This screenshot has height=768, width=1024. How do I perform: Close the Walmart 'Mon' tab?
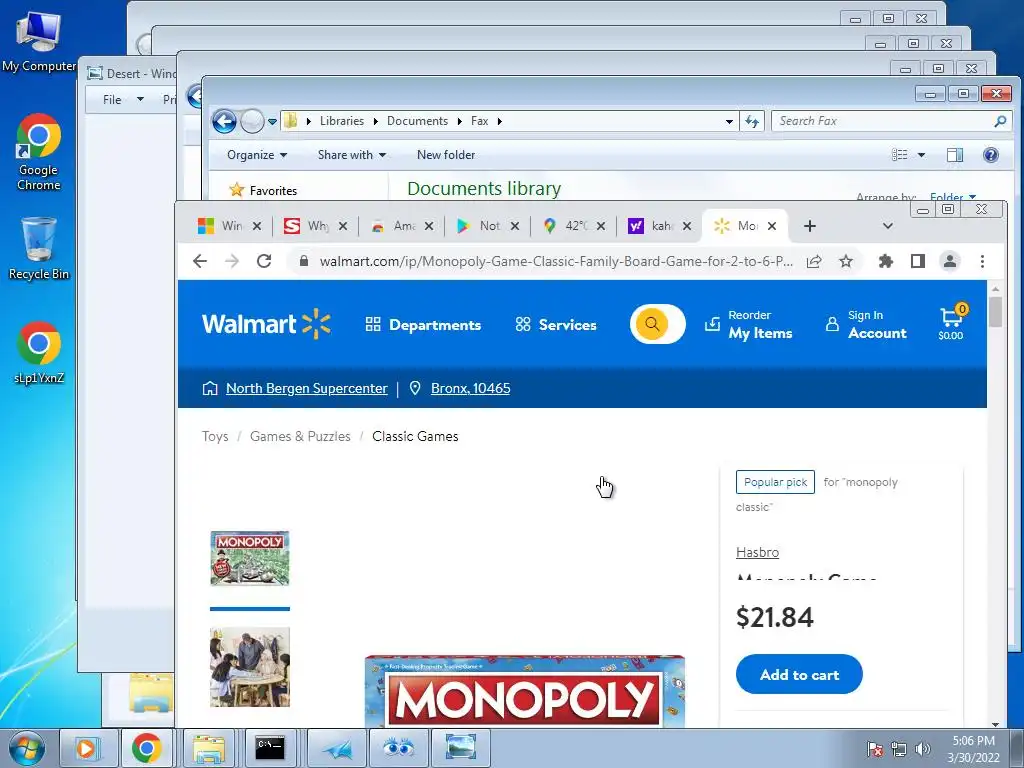pos(772,226)
